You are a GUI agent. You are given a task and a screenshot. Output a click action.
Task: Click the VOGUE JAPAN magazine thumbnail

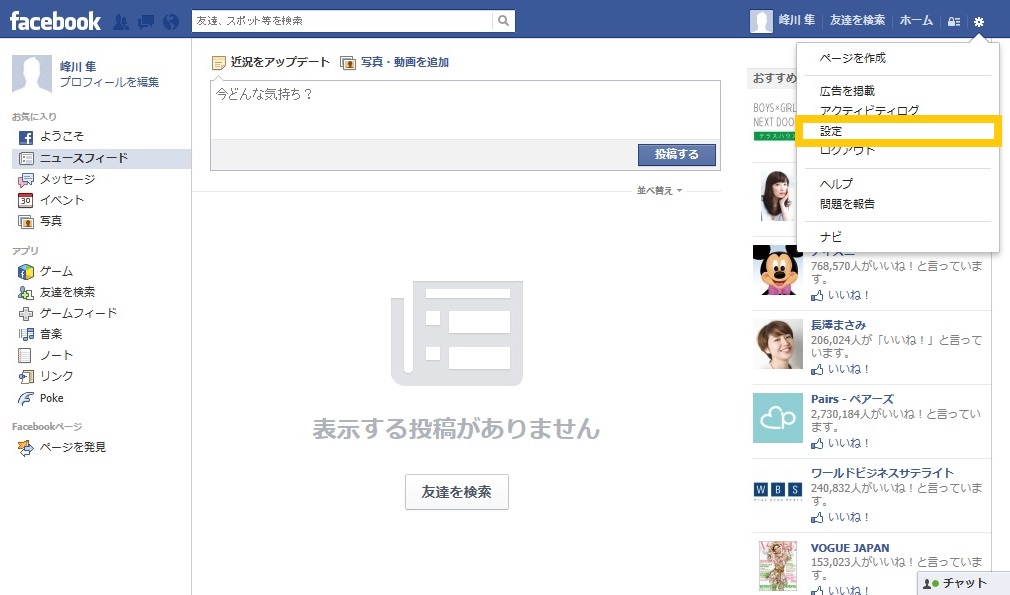[x=777, y=567]
